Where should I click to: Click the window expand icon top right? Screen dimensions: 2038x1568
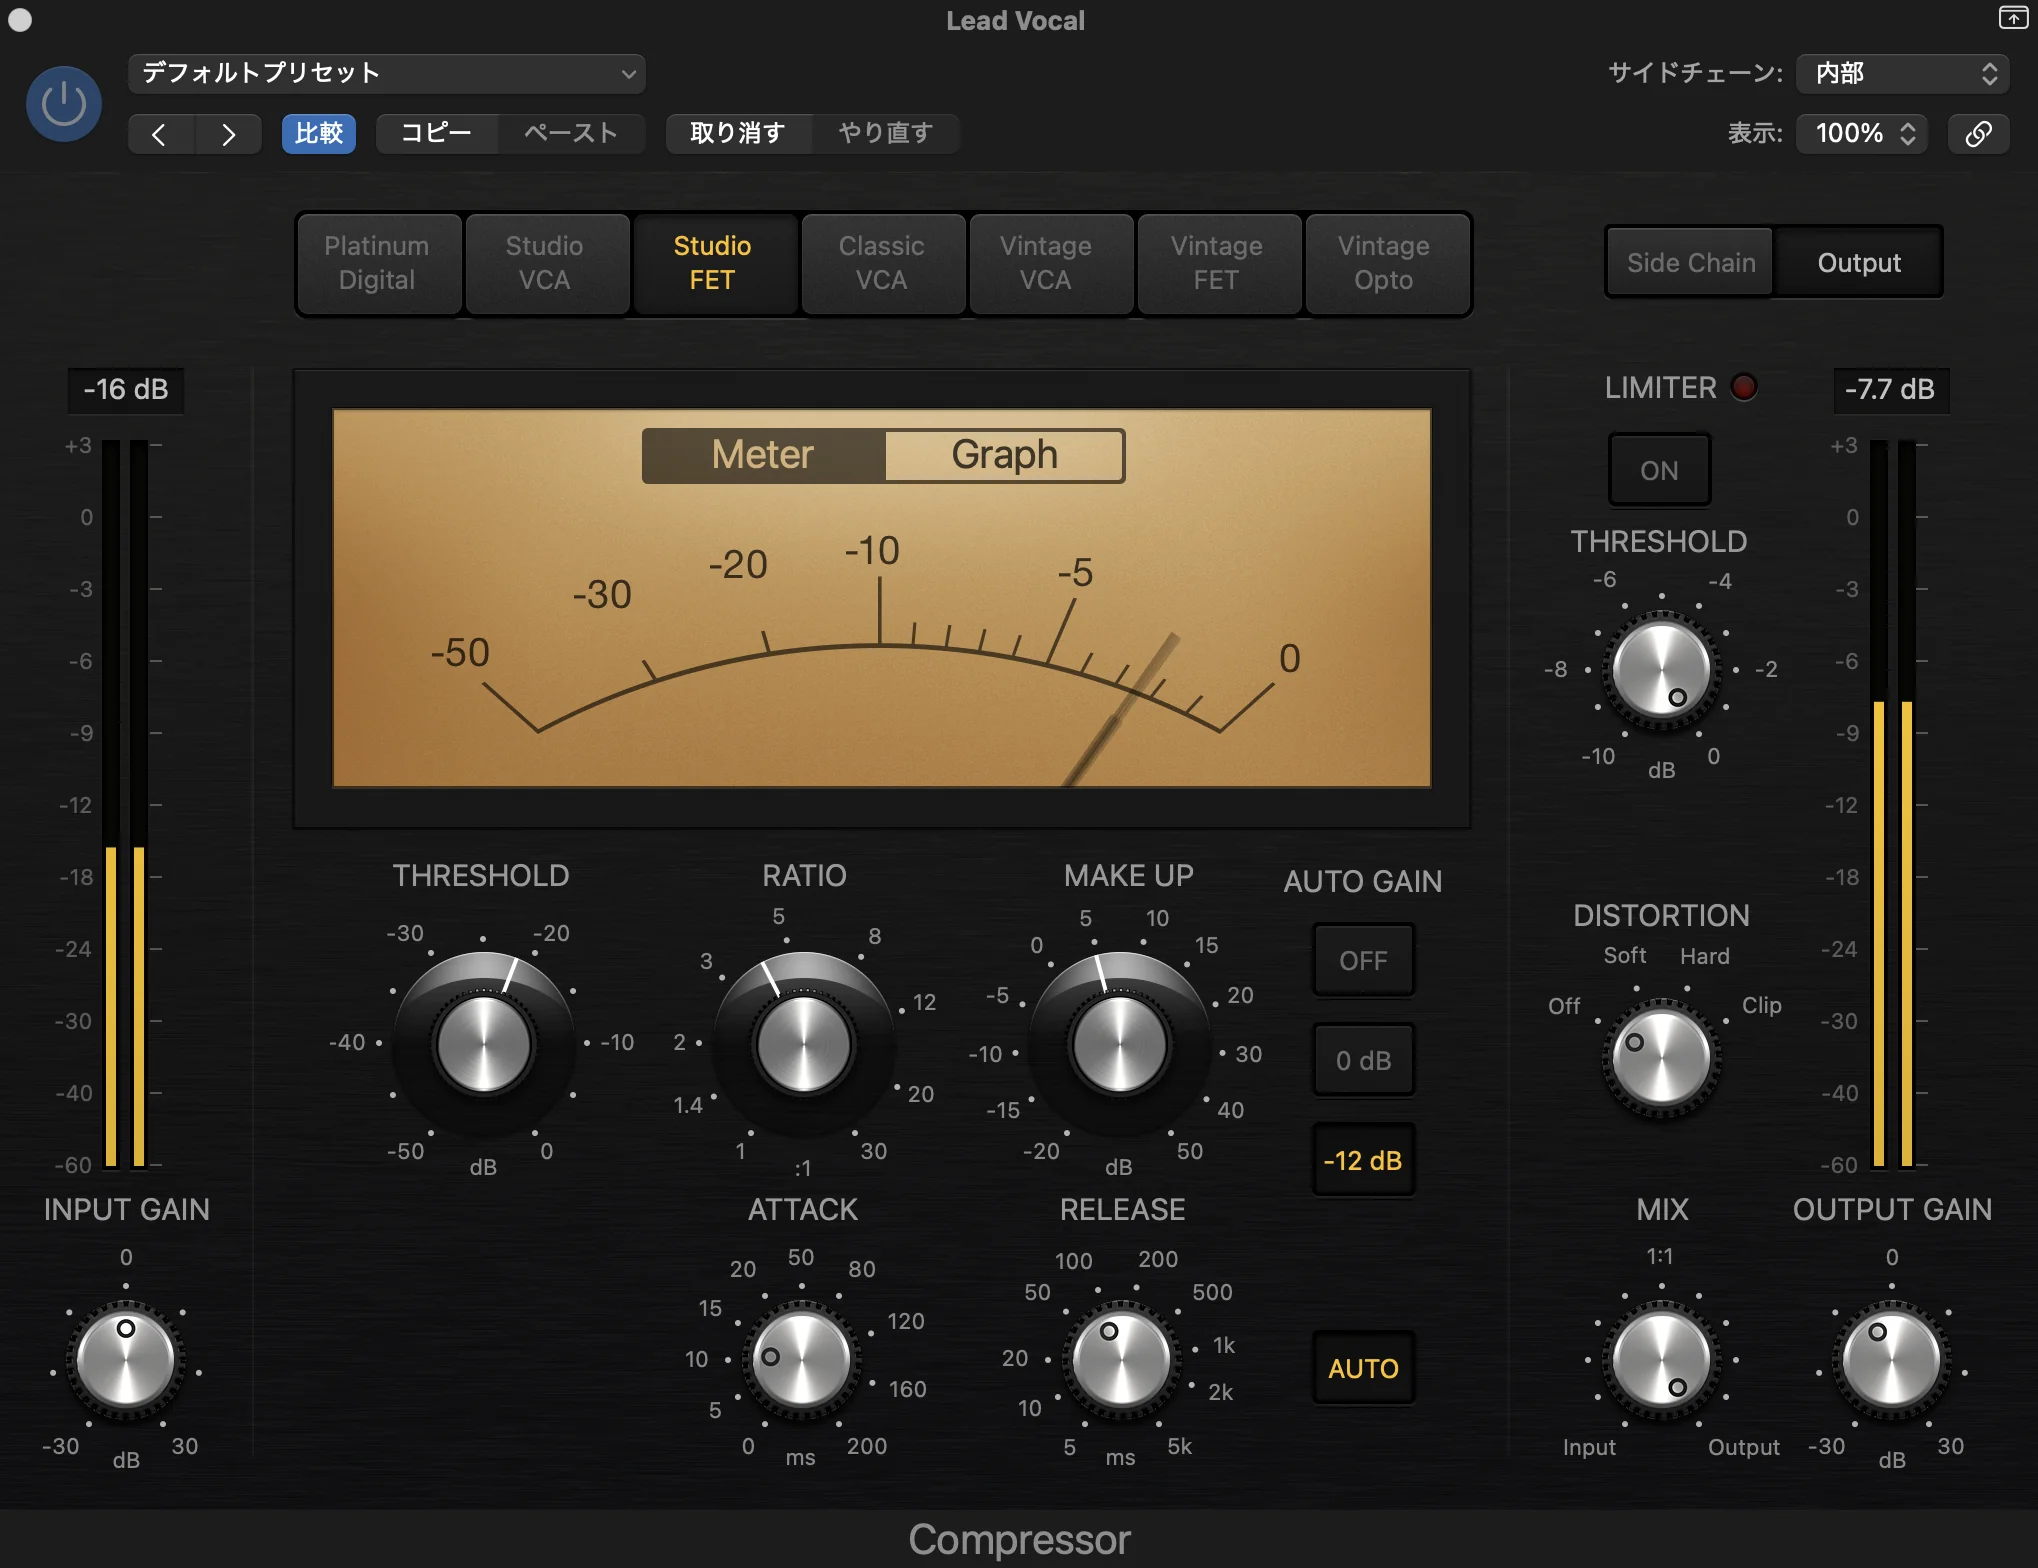[x=2012, y=17]
